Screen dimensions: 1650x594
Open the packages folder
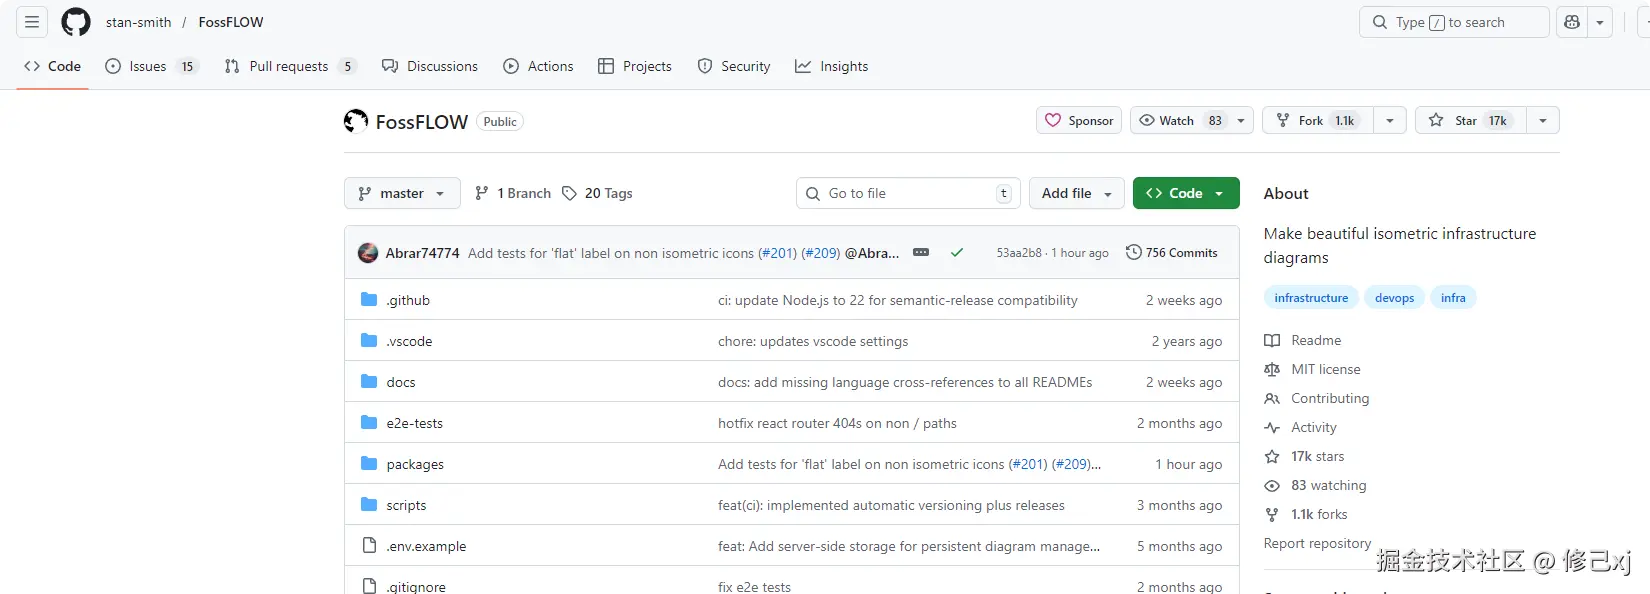[415, 464]
